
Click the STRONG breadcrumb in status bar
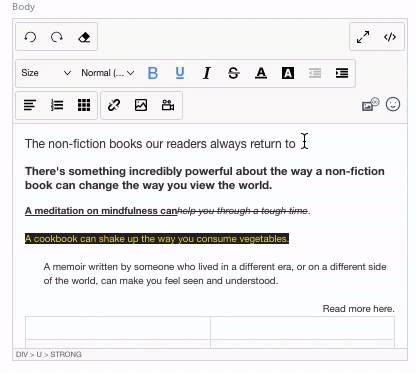(66, 354)
